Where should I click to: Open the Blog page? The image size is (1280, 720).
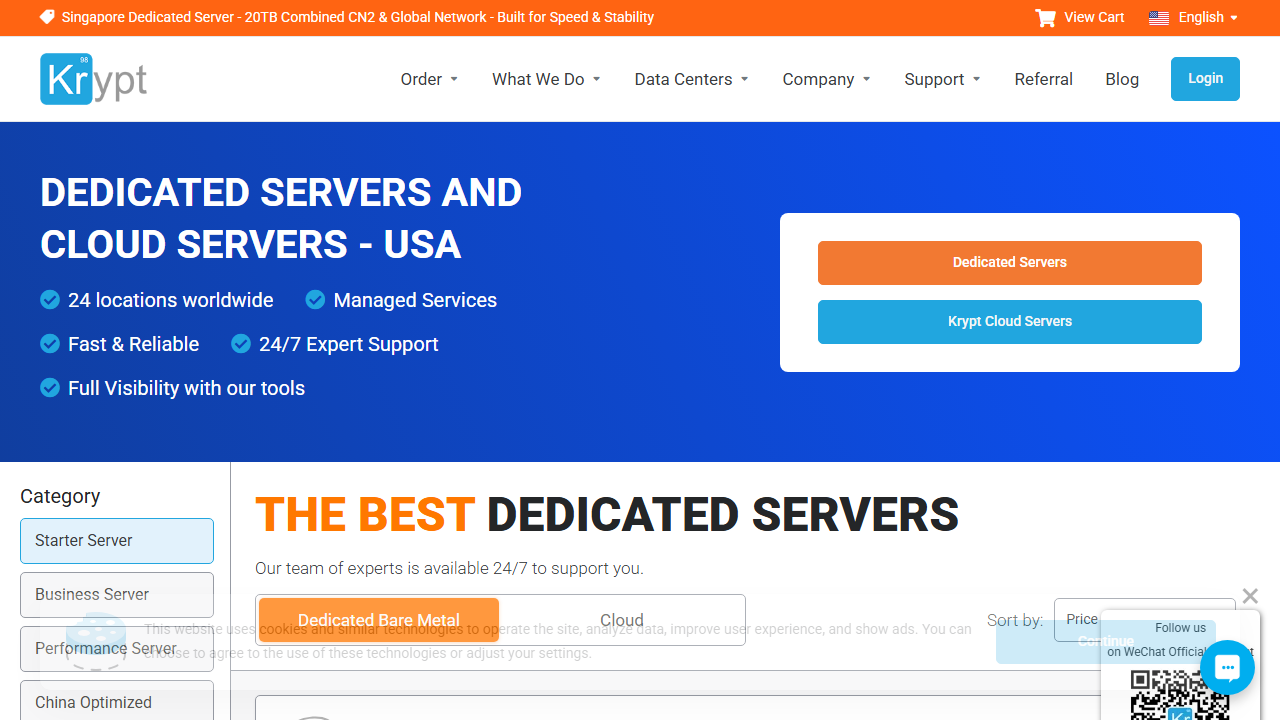click(1122, 79)
